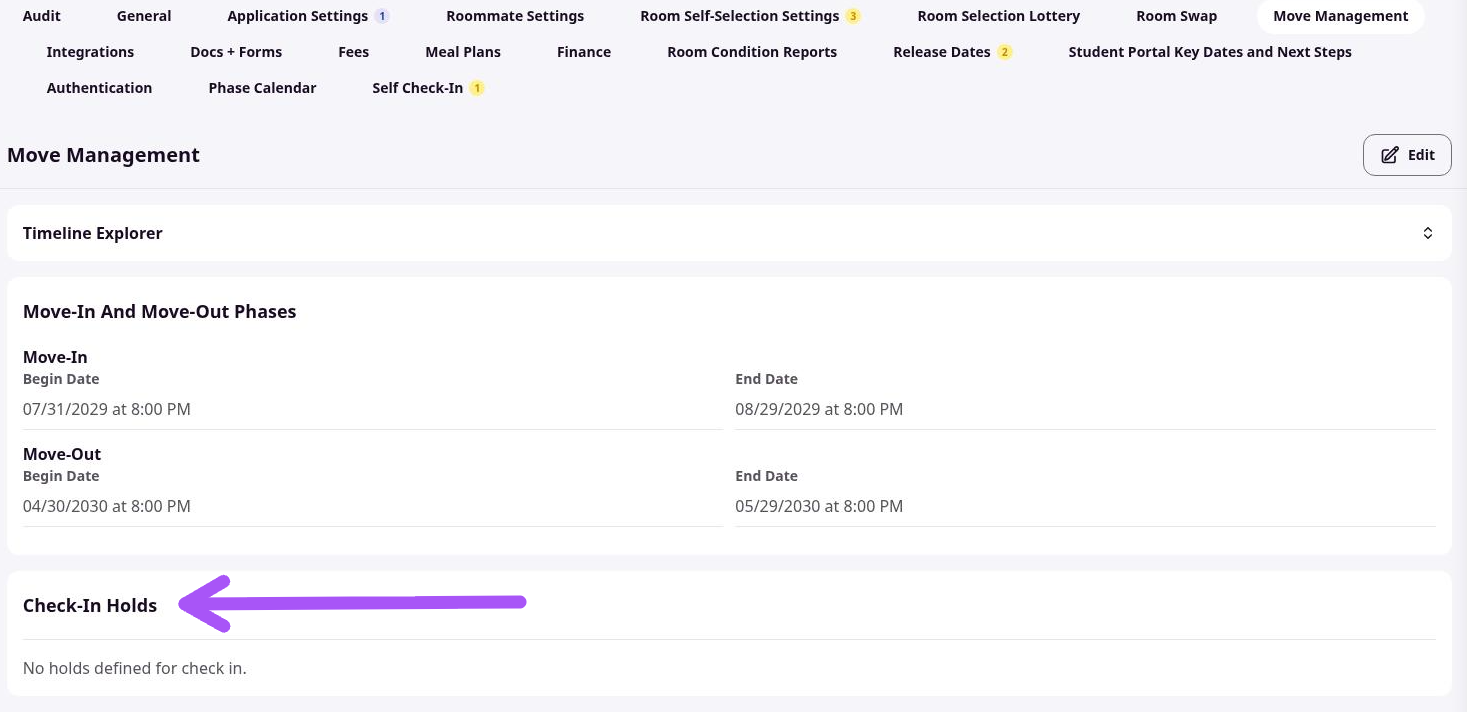Open the Room Swap tab
Screen dimensions: 1467x712
(x=1177, y=16)
